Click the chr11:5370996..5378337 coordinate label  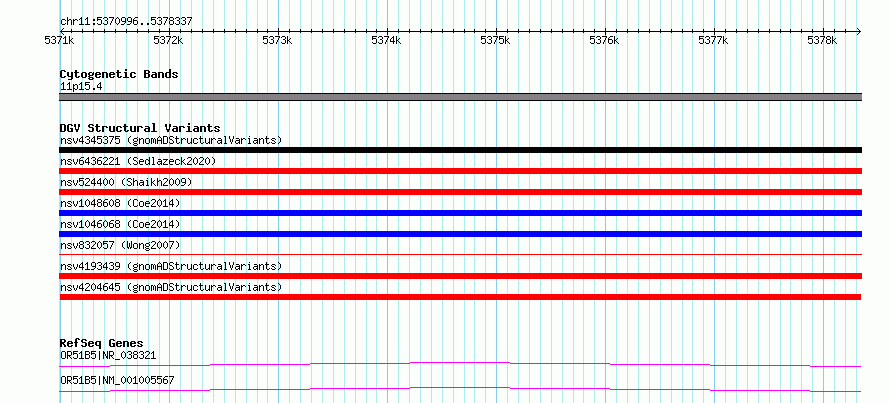point(126,22)
